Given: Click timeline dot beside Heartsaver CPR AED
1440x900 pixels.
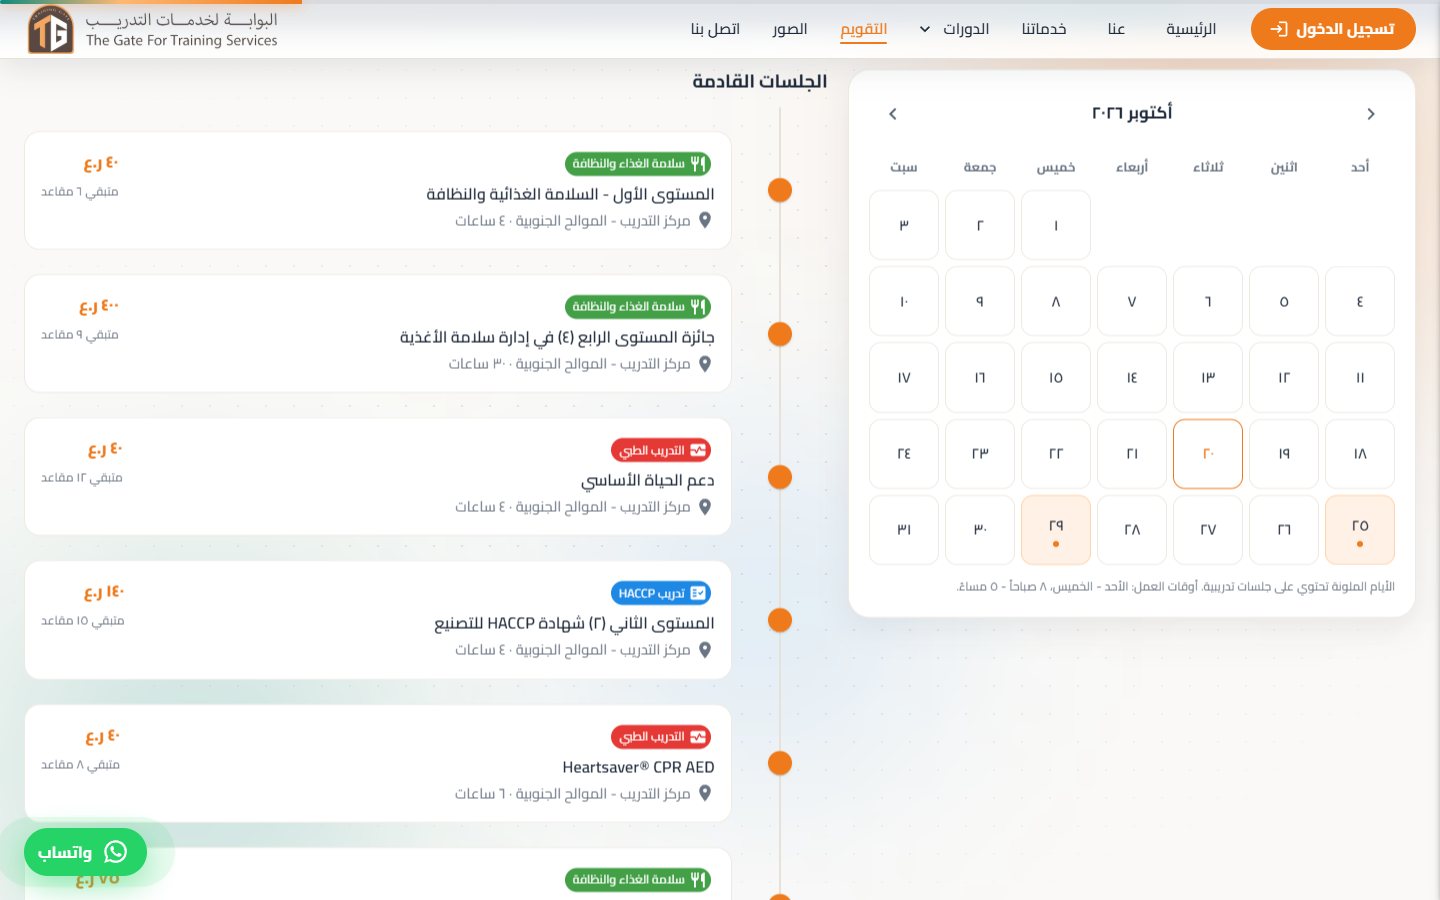Looking at the screenshot, I should click(780, 763).
